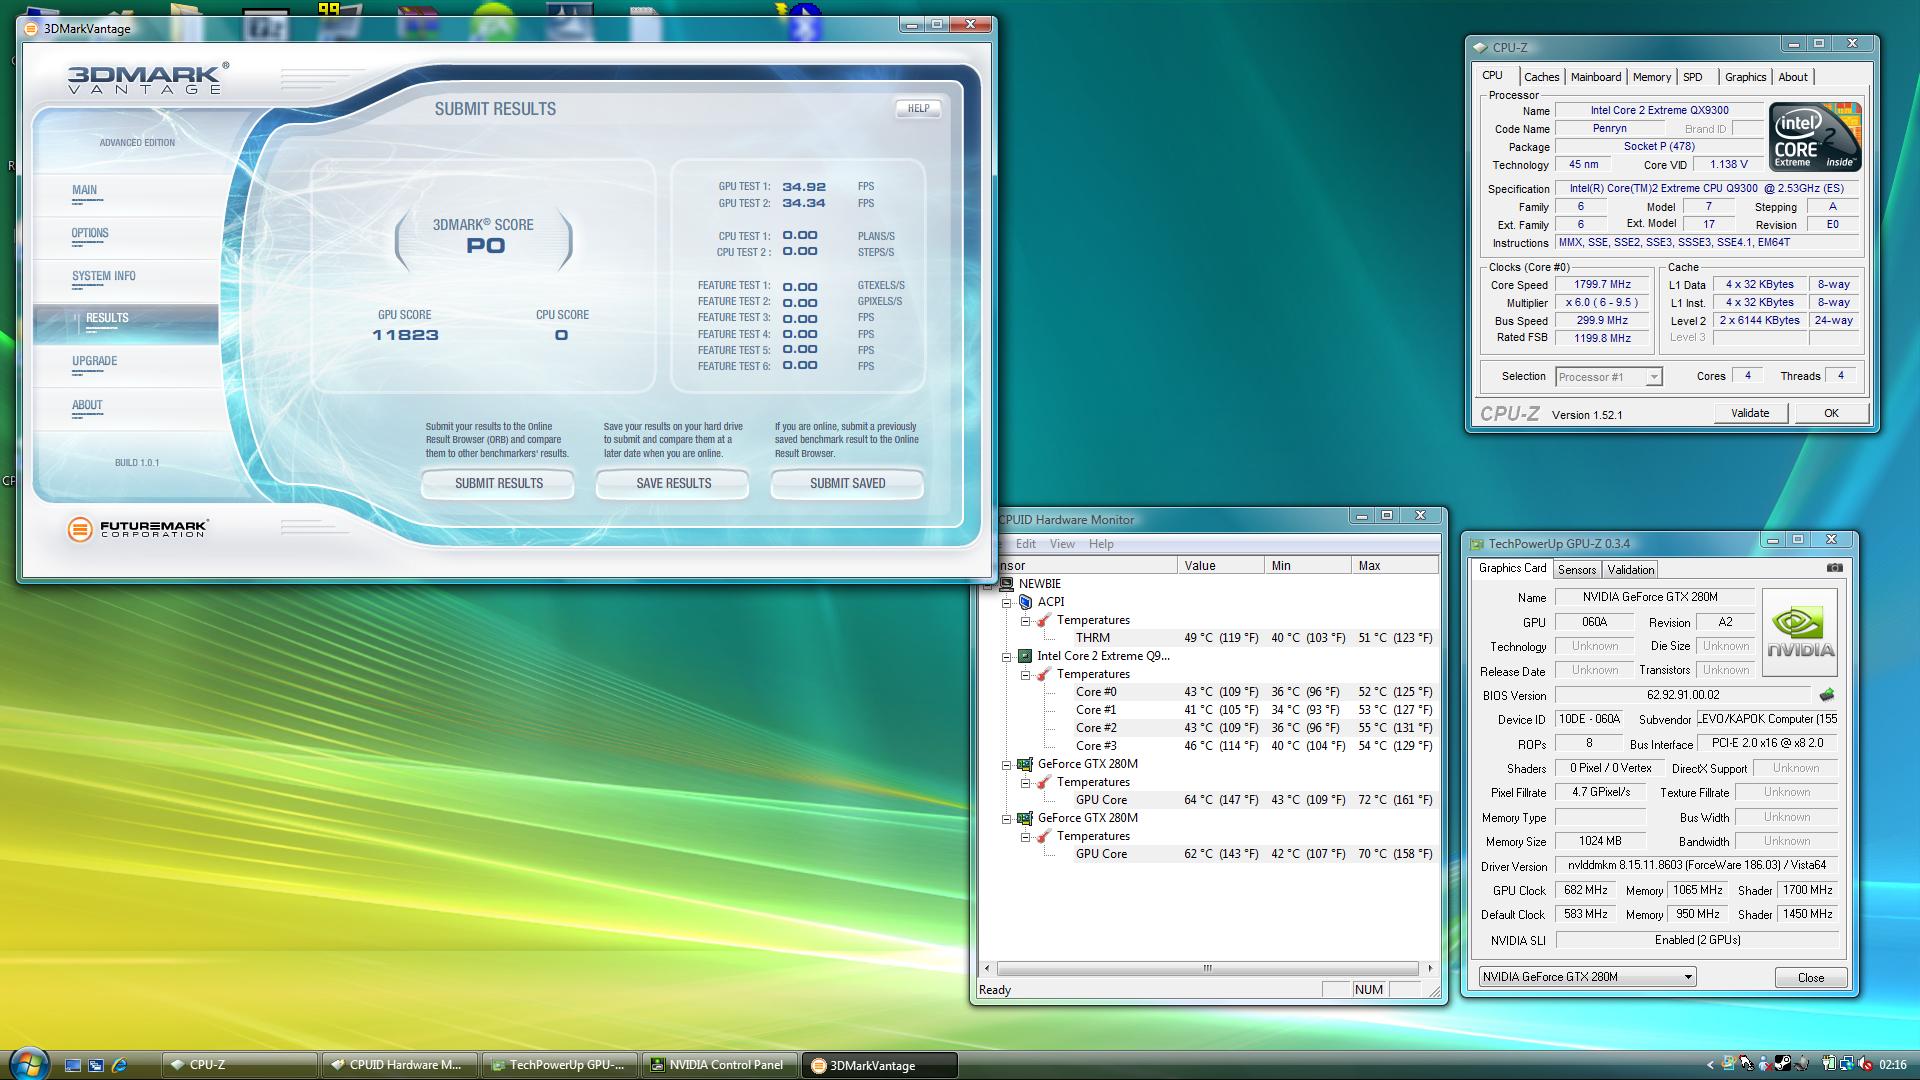Click the first GeForce GTX 280M card icon
Screen dimensions: 1920x1080
(x=1025, y=764)
